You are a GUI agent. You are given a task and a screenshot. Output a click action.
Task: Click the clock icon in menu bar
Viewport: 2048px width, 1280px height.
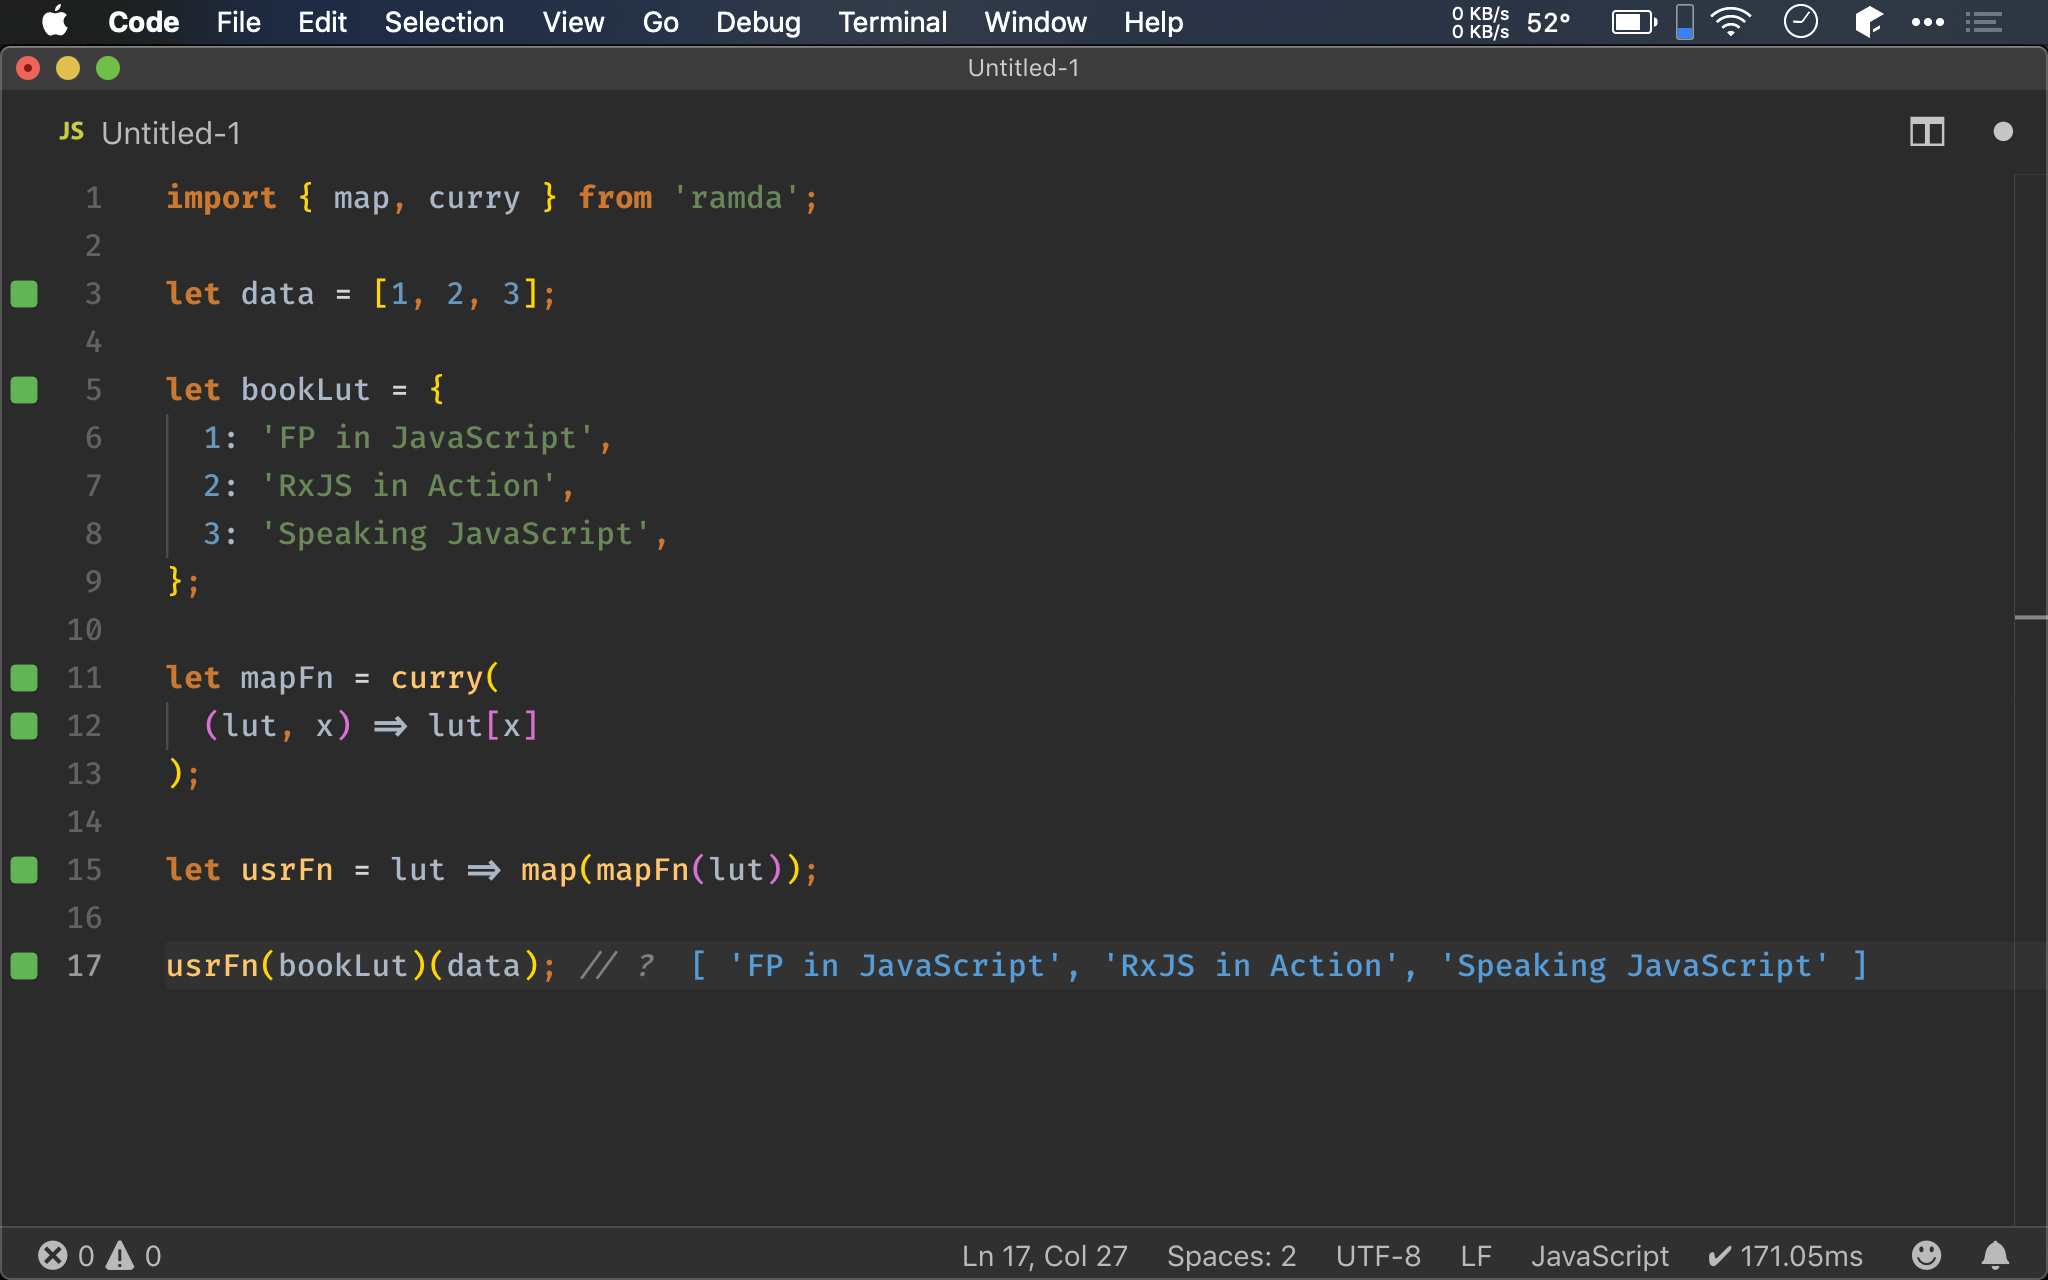coord(1800,22)
